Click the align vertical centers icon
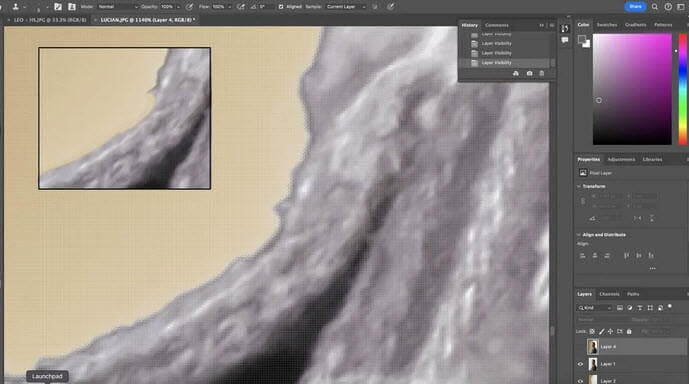The width and height of the screenshot is (689, 384). coord(638,255)
